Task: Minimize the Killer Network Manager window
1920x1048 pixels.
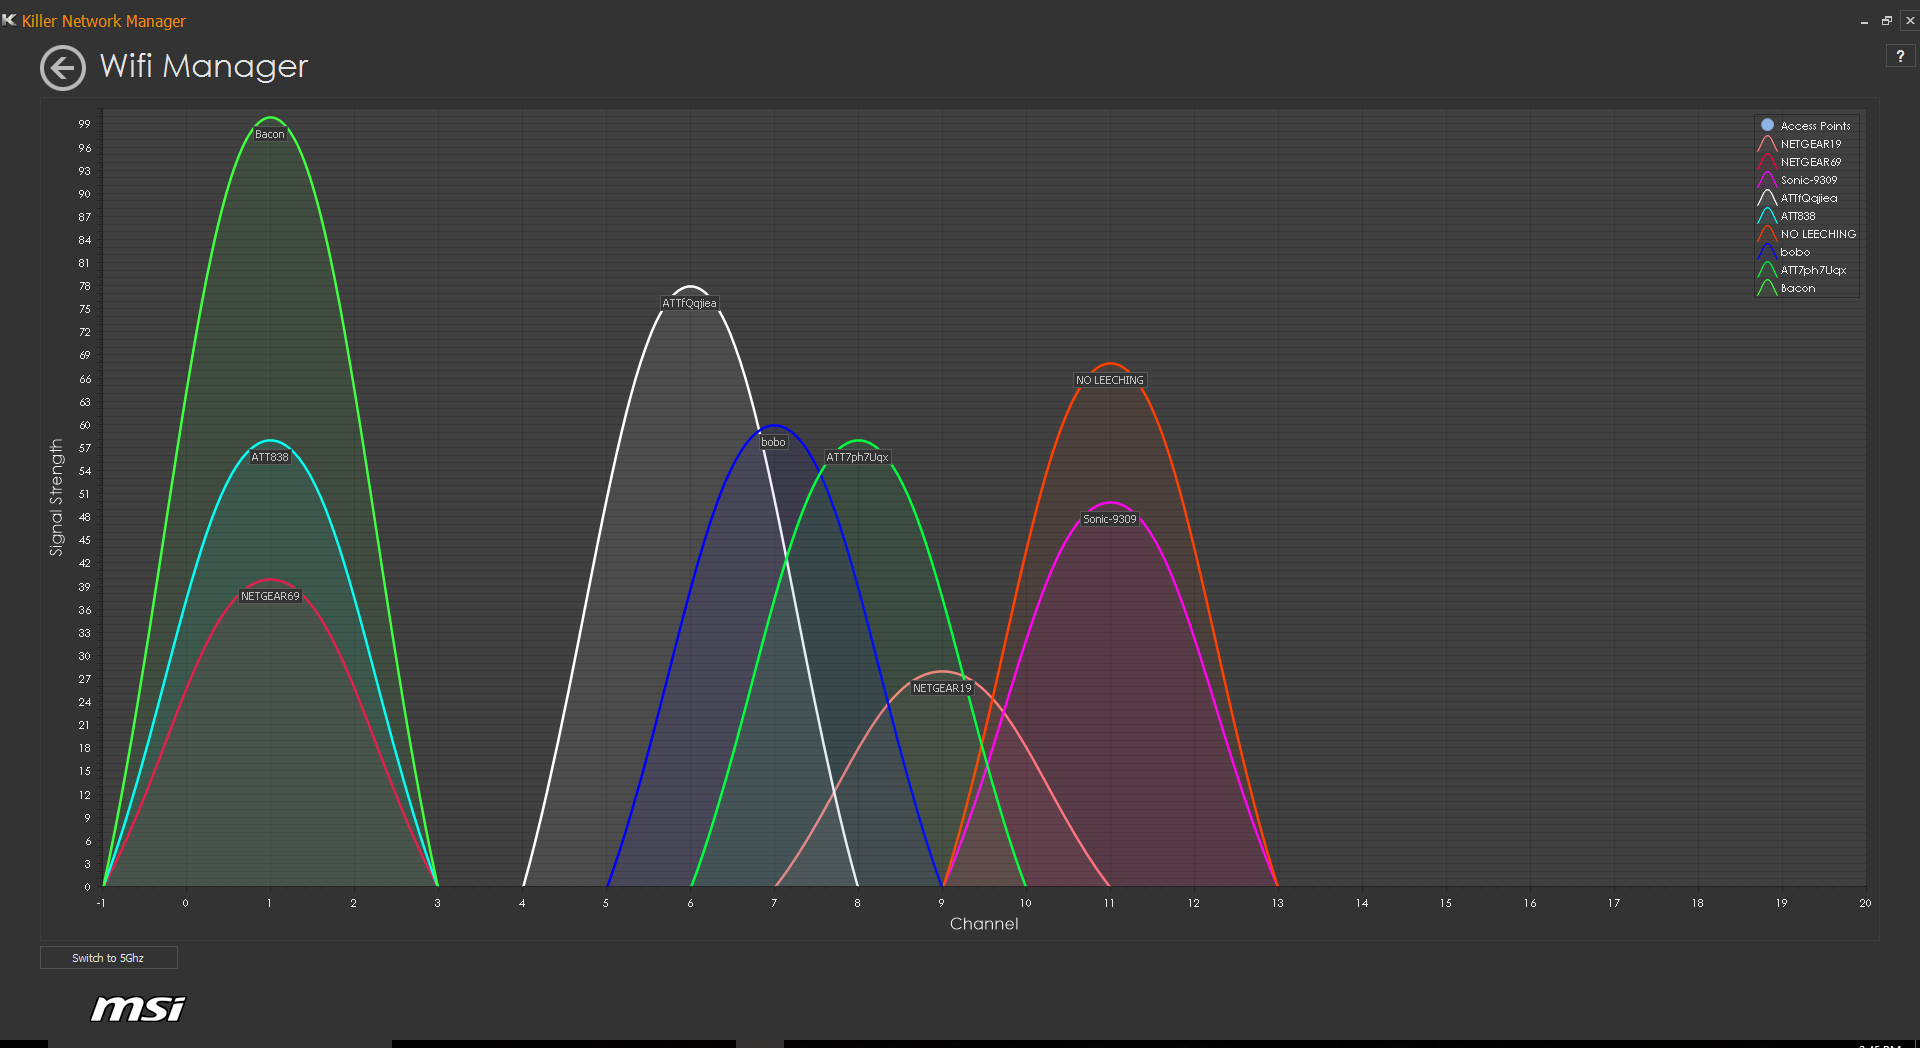Action: coord(1864,21)
